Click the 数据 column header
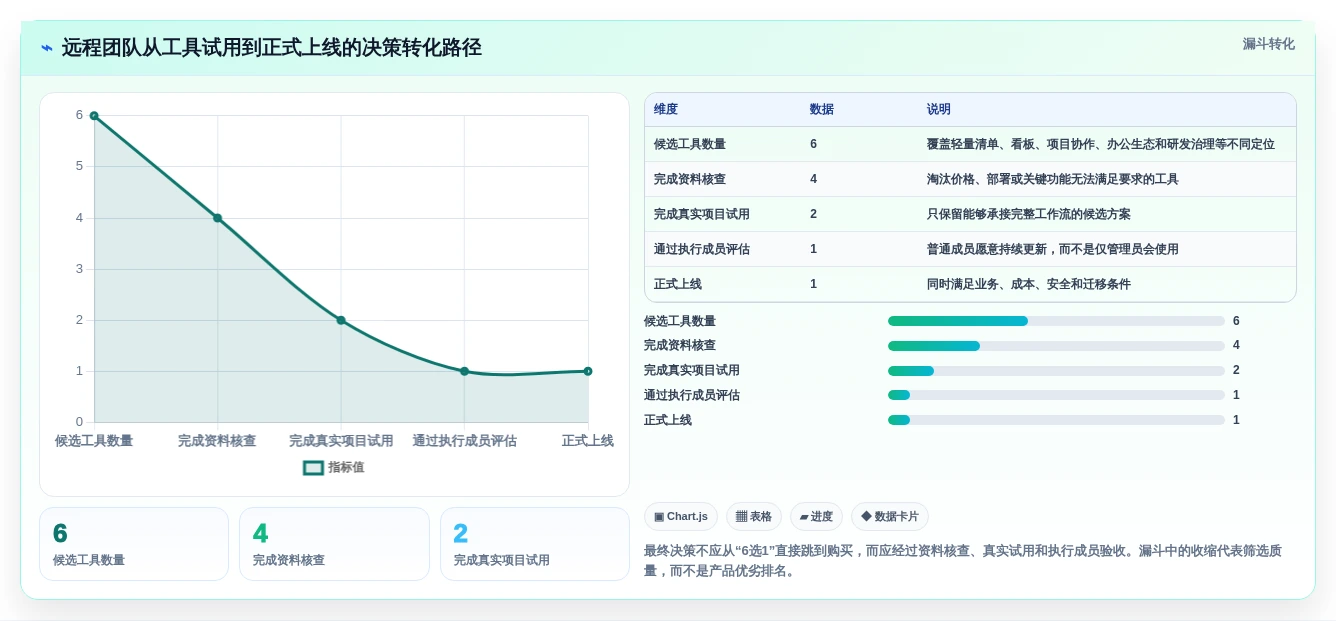 pyautogui.click(x=822, y=109)
